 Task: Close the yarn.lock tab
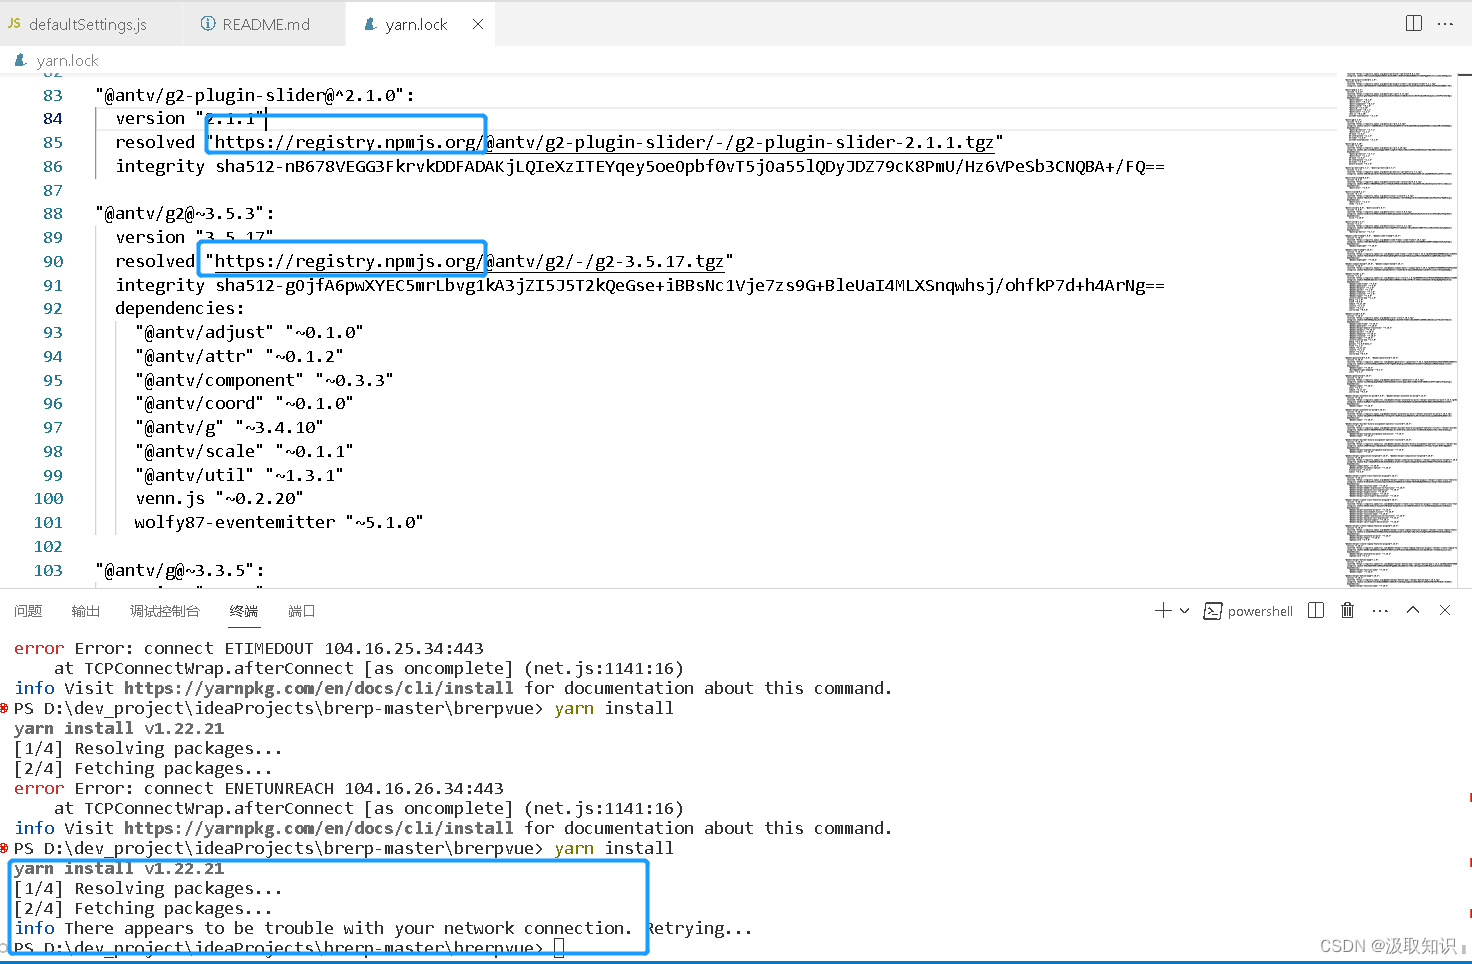point(478,24)
